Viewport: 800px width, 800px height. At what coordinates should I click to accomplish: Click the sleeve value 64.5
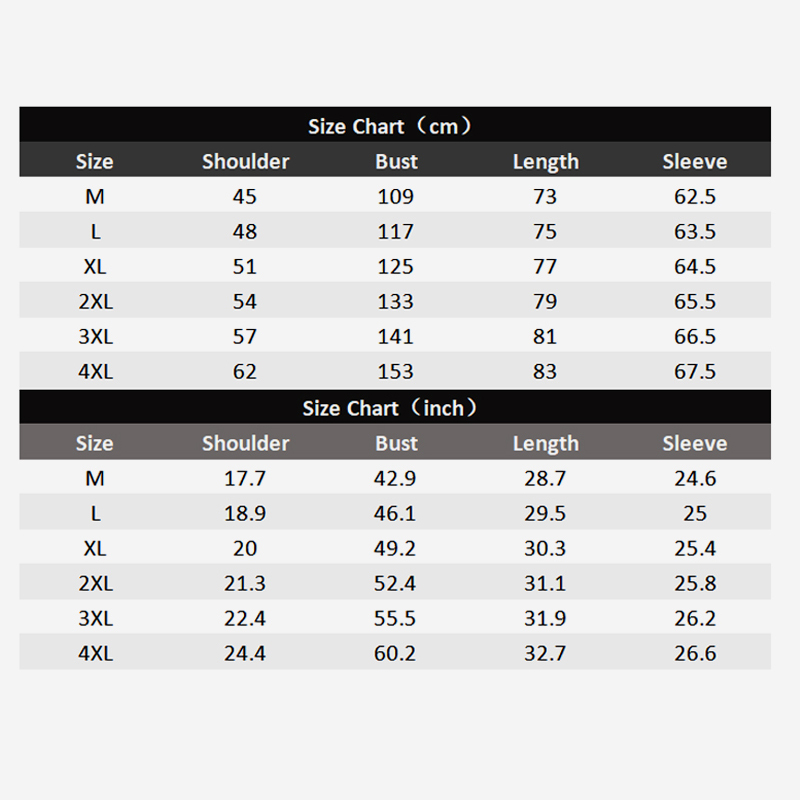pos(695,267)
